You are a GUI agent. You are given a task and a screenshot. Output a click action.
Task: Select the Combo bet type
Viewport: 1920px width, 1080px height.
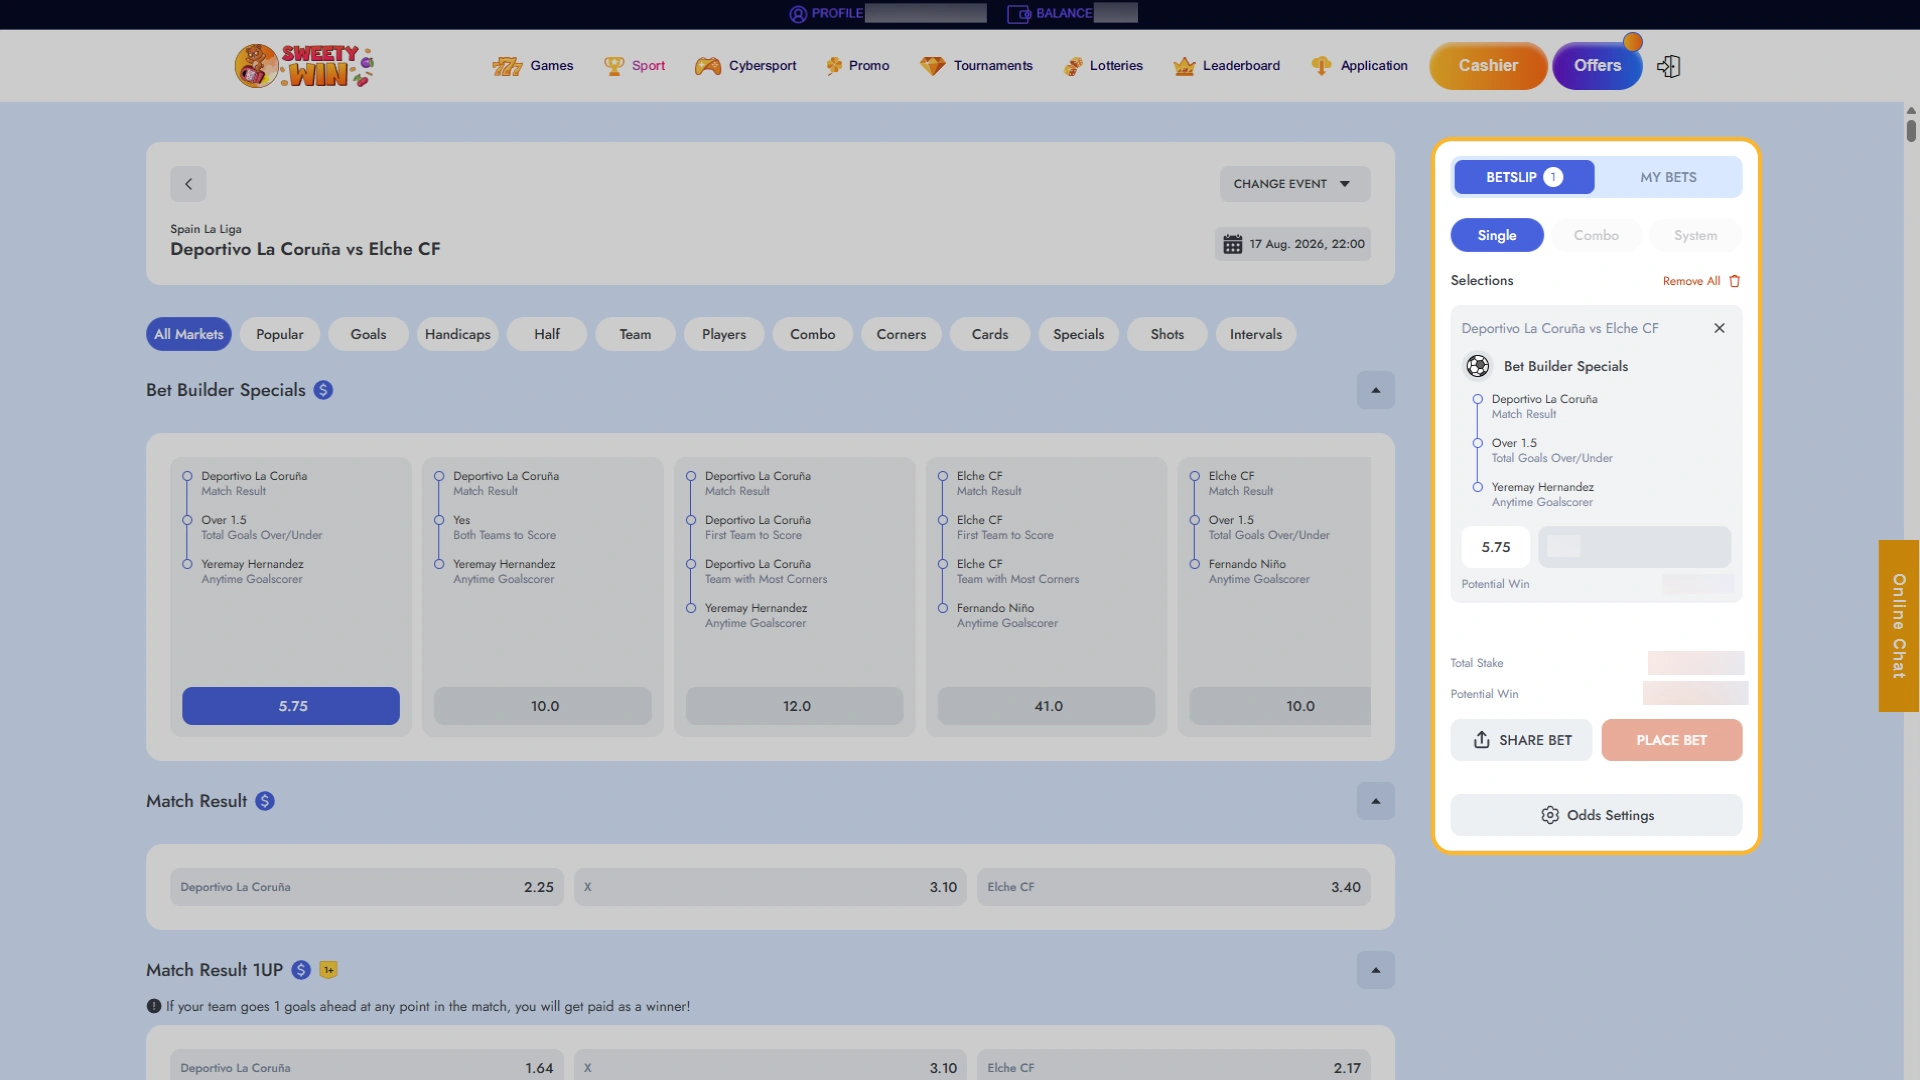[1596, 235]
